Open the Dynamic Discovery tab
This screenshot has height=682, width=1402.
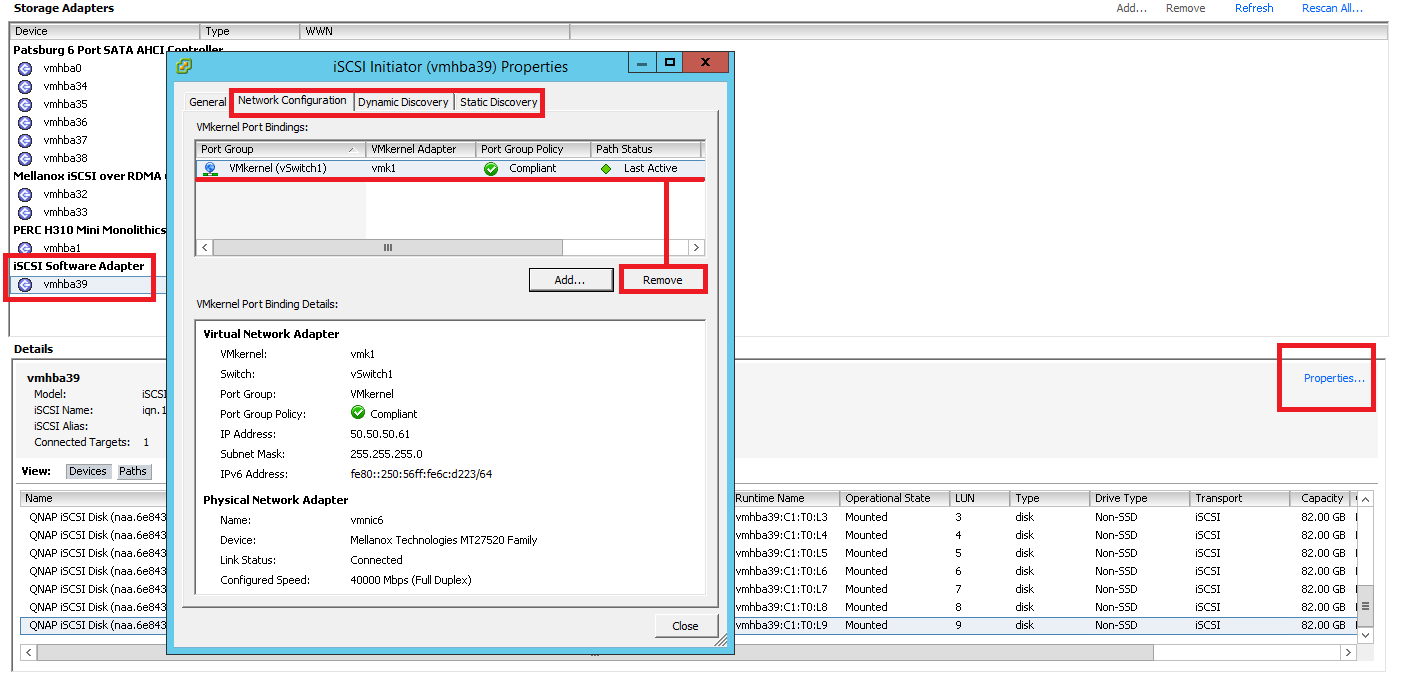tap(403, 102)
